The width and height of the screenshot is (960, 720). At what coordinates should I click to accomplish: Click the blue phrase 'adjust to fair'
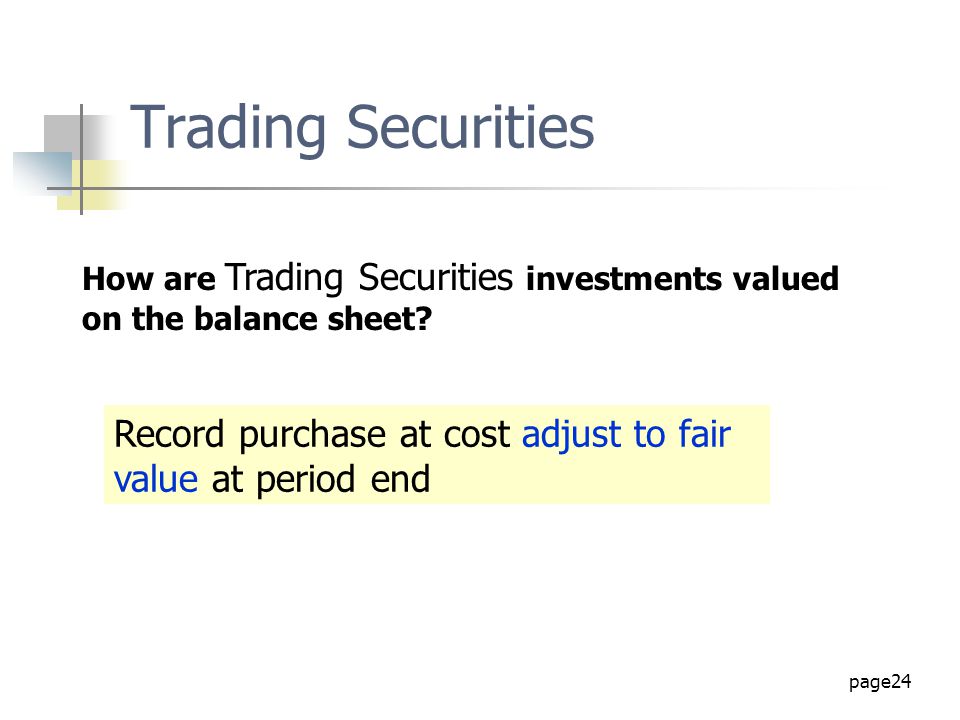626,436
